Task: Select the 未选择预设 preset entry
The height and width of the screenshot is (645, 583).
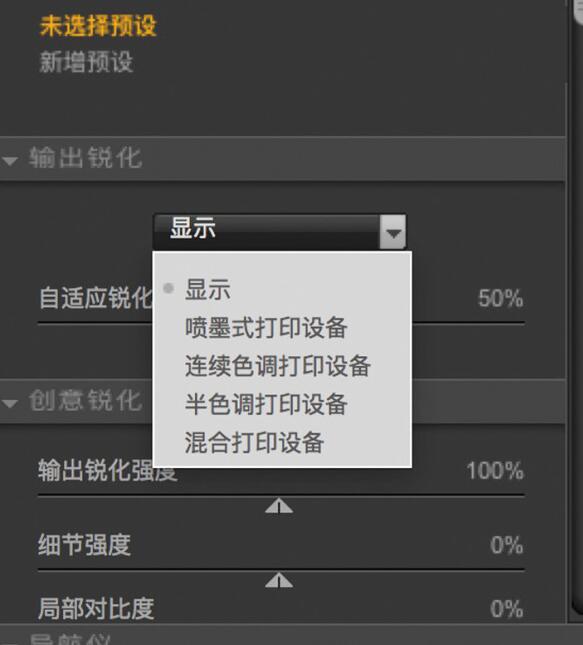Action: (98, 26)
